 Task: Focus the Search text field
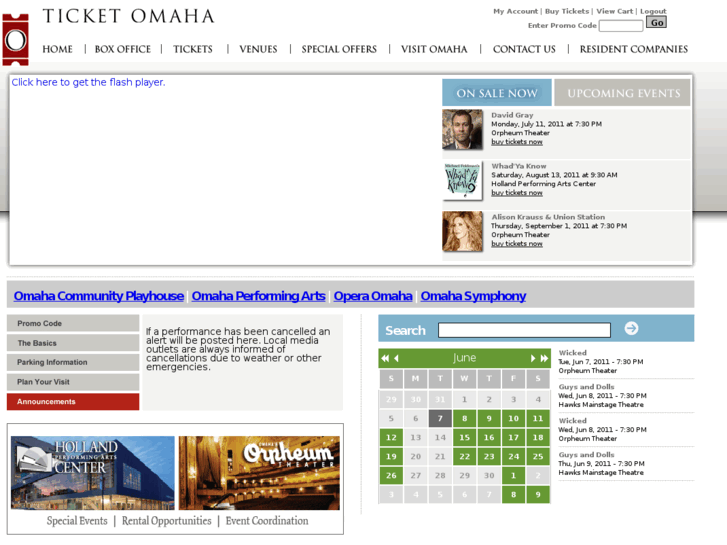(x=524, y=330)
